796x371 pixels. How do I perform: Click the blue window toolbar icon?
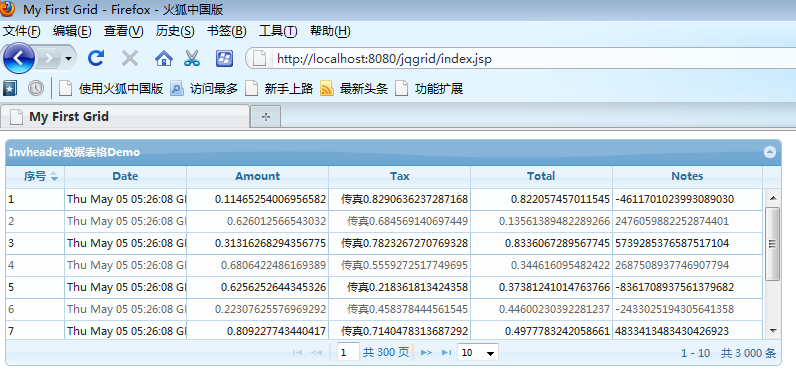point(224,58)
